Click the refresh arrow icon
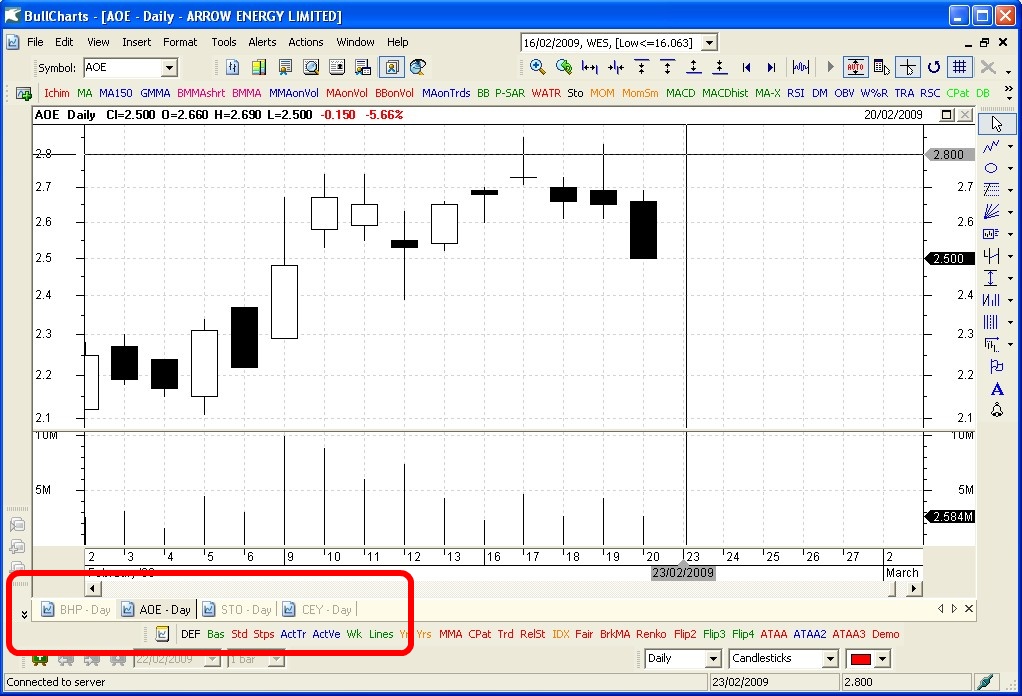 point(933,66)
